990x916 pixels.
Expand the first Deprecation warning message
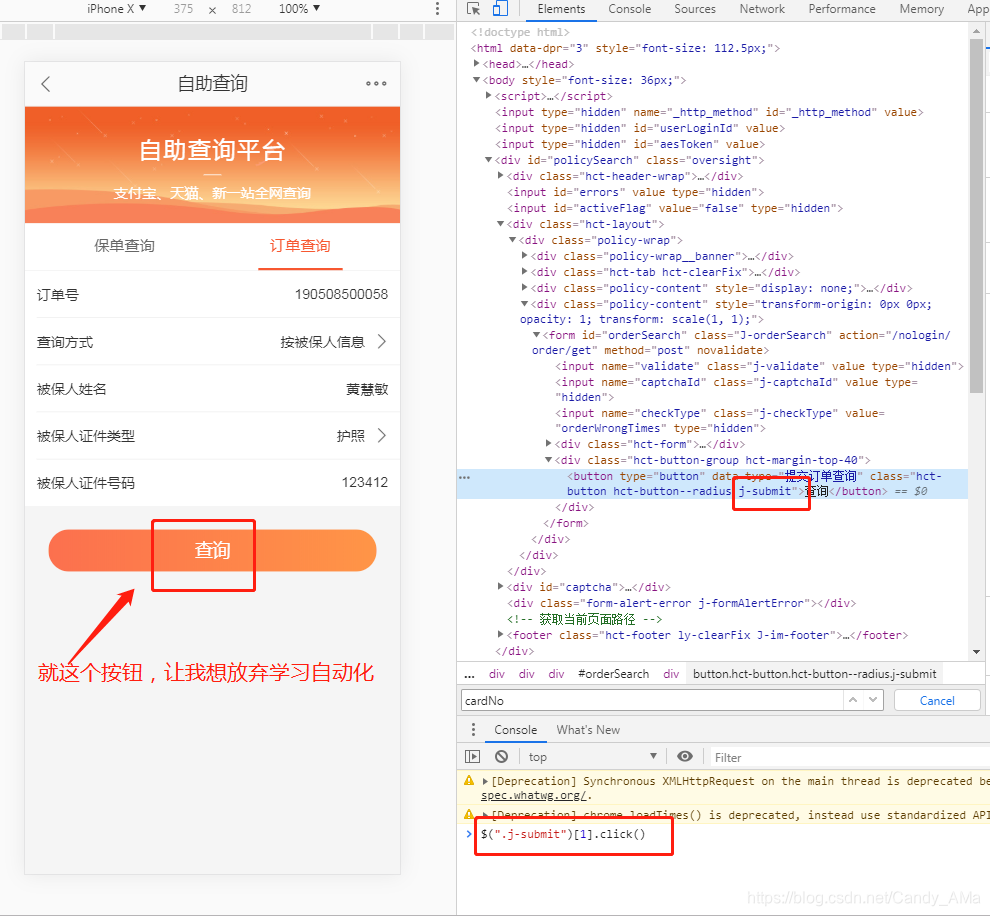485,781
